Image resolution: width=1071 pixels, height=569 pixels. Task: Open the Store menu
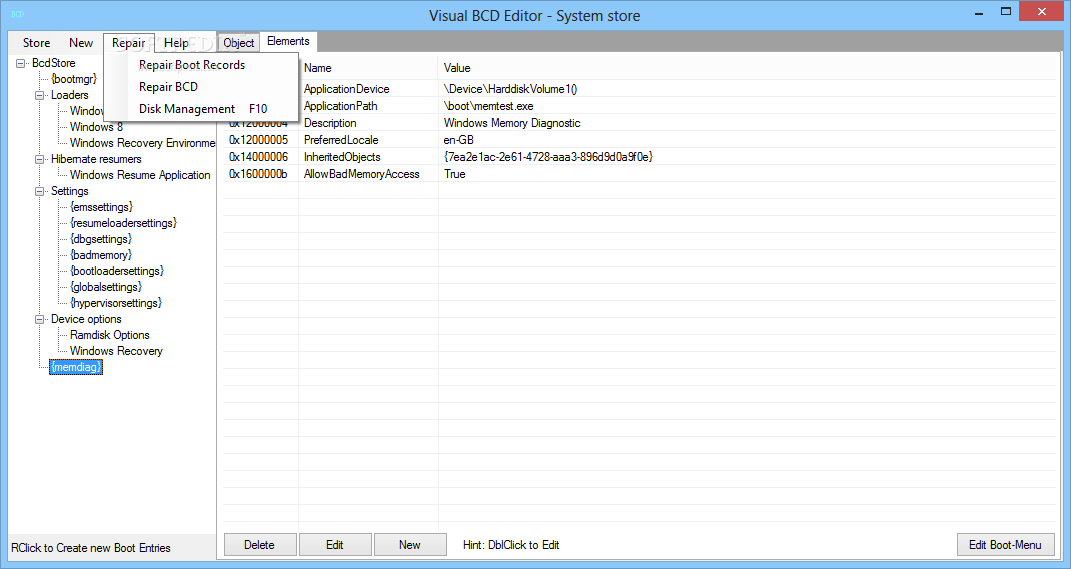point(36,43)
